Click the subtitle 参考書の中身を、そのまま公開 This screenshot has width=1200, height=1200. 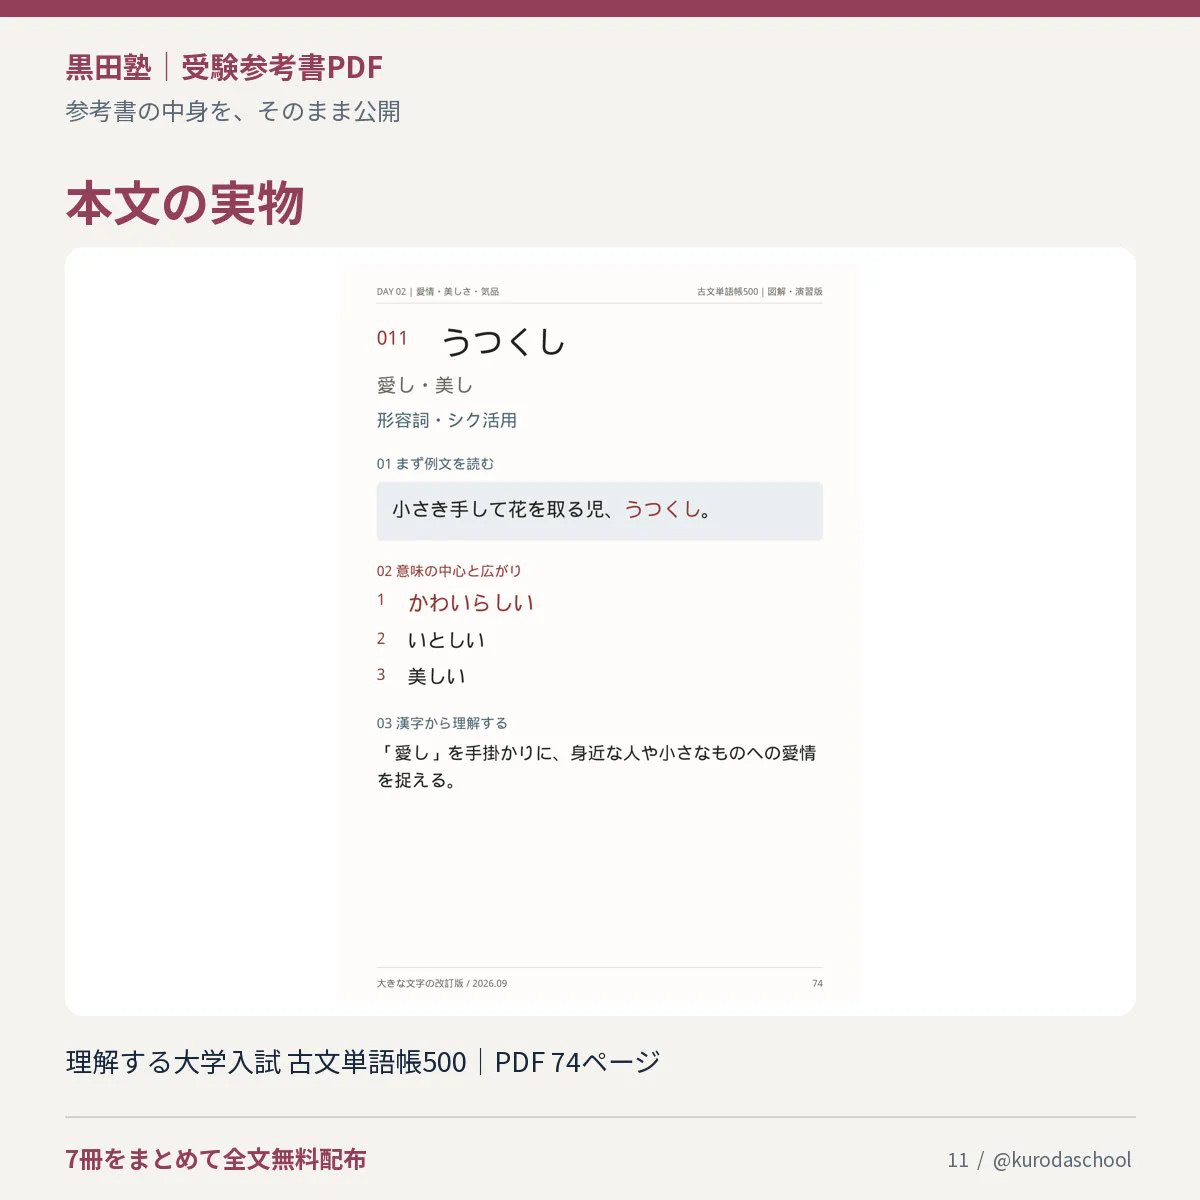point(233,111)
